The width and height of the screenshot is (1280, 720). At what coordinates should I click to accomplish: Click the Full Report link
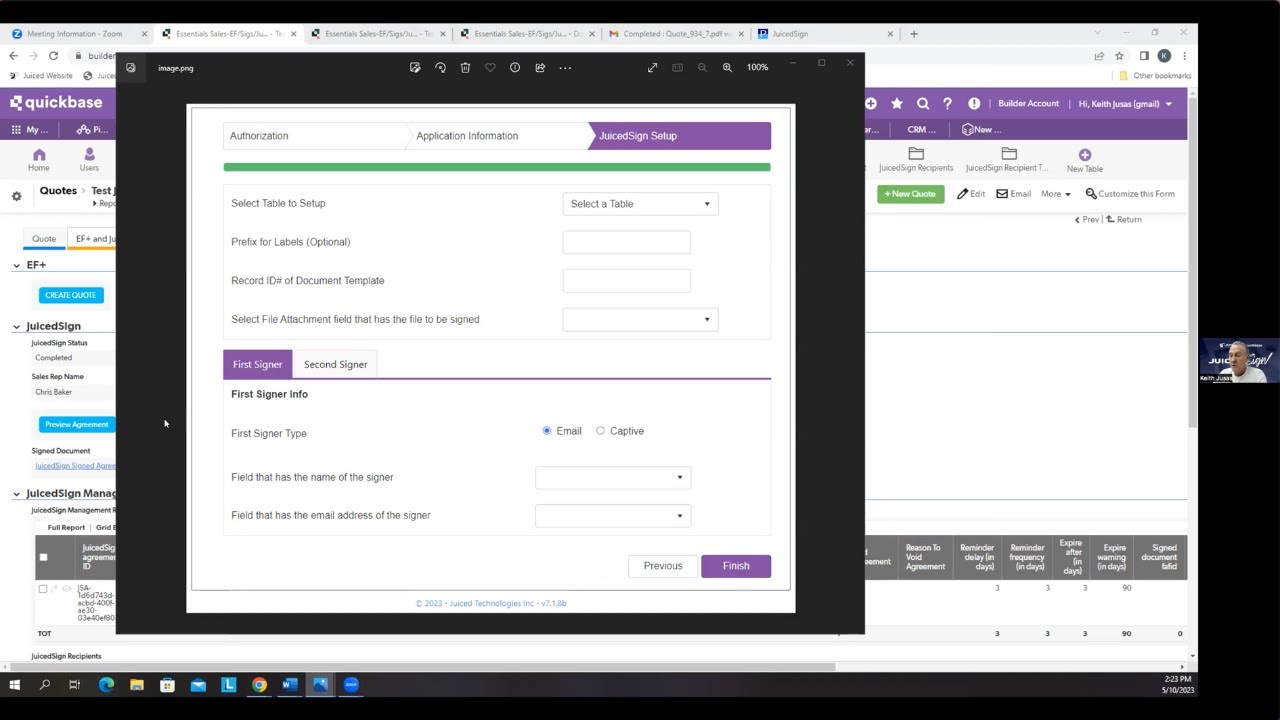pos(66,527)
